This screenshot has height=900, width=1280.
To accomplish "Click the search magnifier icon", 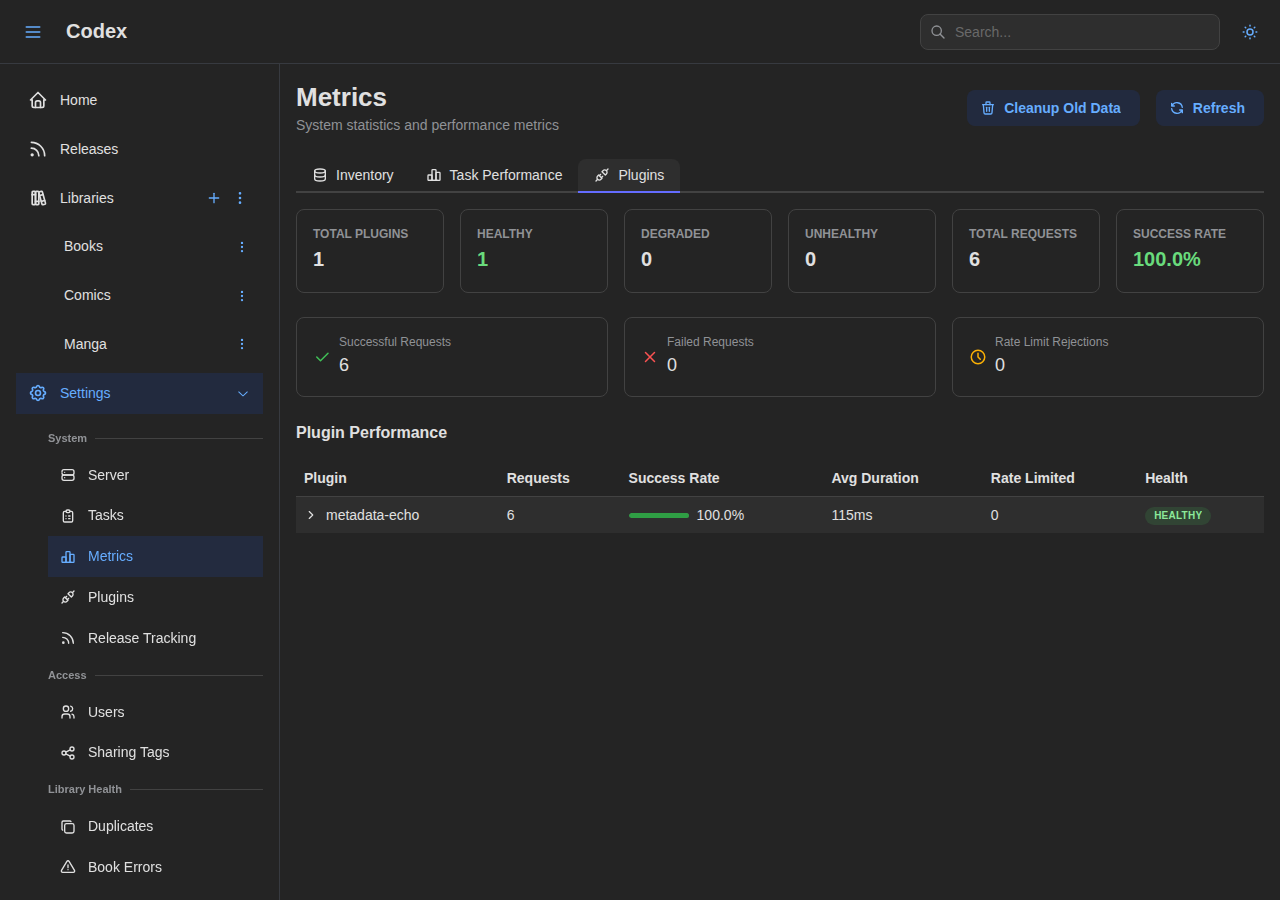I will tap(938, 32).
